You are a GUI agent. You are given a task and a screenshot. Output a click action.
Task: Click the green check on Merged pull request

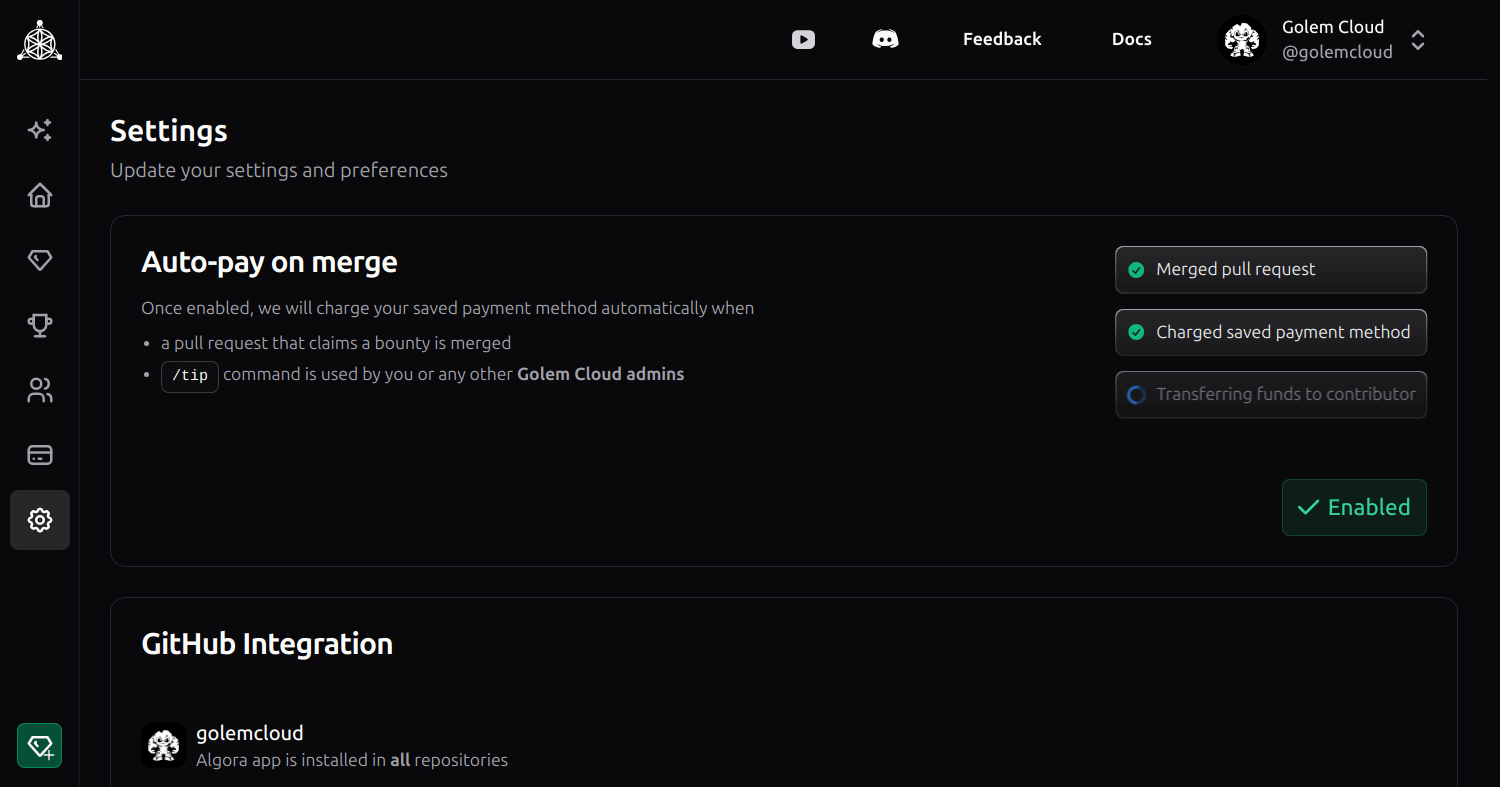[1136, 270]
